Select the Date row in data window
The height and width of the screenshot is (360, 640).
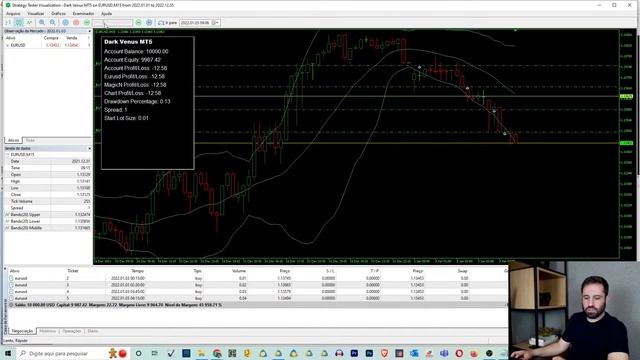coord(47,161)
